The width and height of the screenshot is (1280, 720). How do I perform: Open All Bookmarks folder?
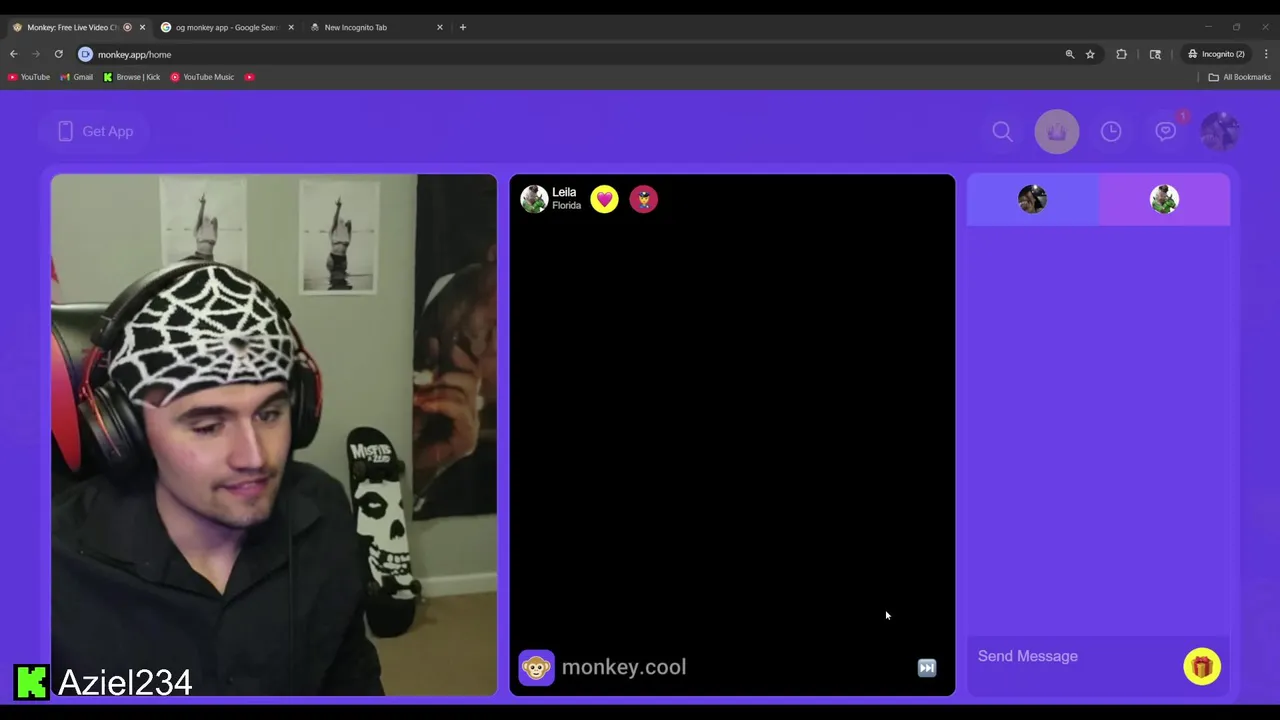(1240, 77)
